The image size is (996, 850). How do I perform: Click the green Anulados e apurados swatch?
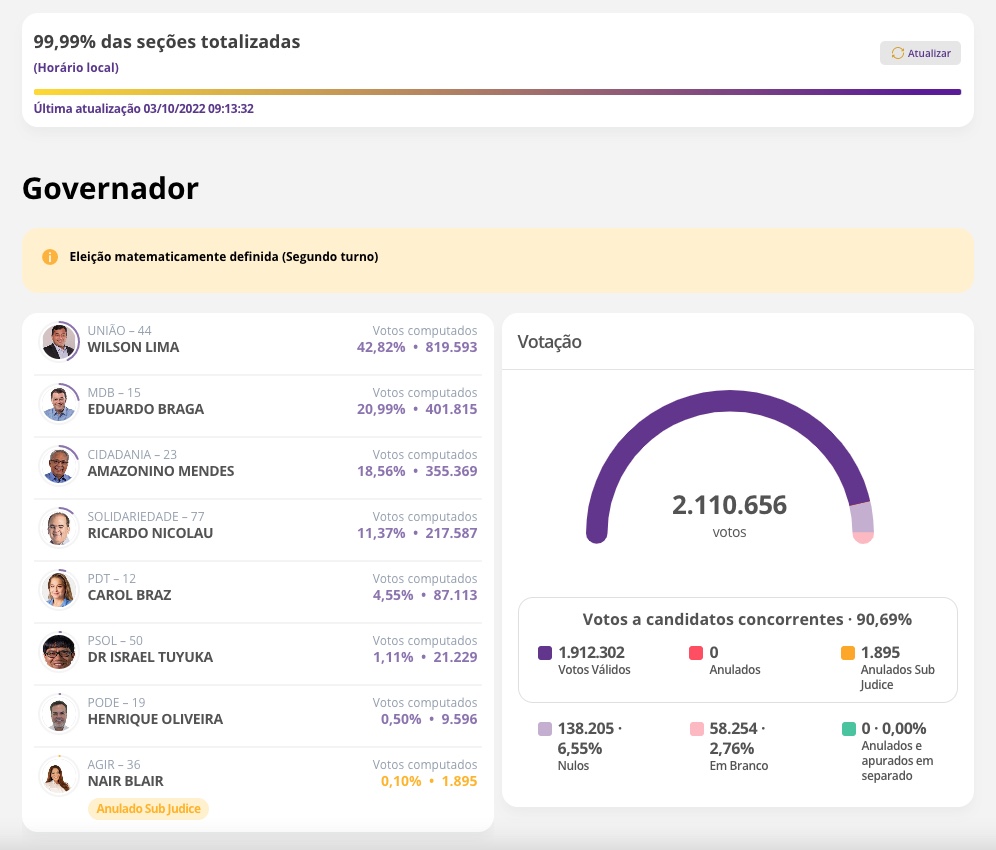click(848, 729)
